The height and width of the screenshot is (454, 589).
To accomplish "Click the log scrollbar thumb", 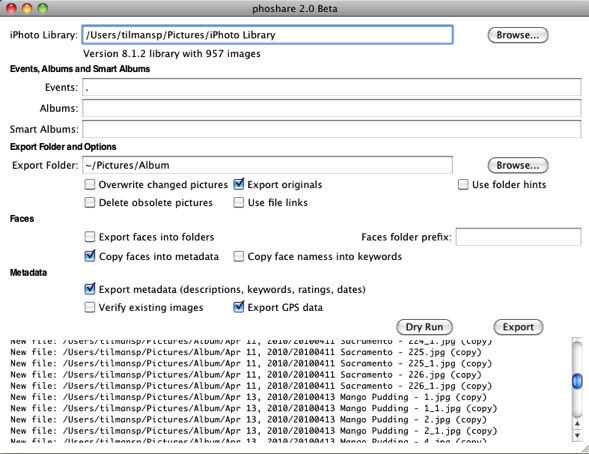I will (x=577, y=381).
